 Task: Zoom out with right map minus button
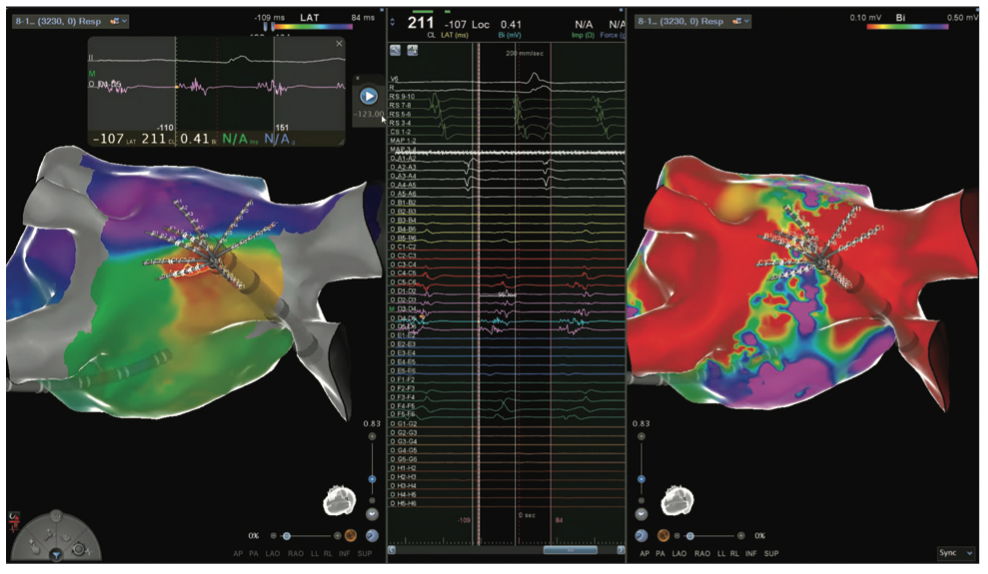coord(641,500)
